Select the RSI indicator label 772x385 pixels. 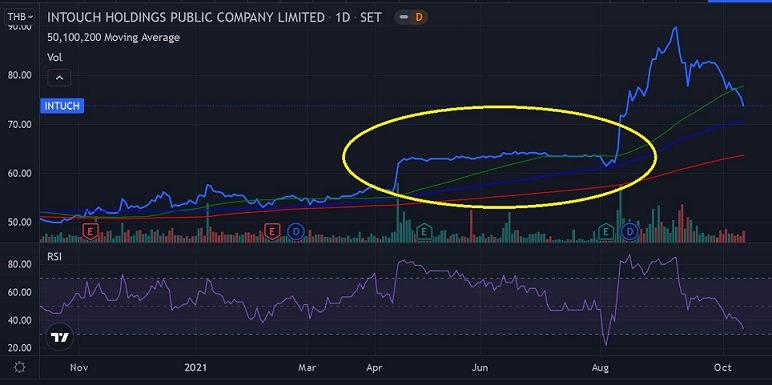click(55, 257)
